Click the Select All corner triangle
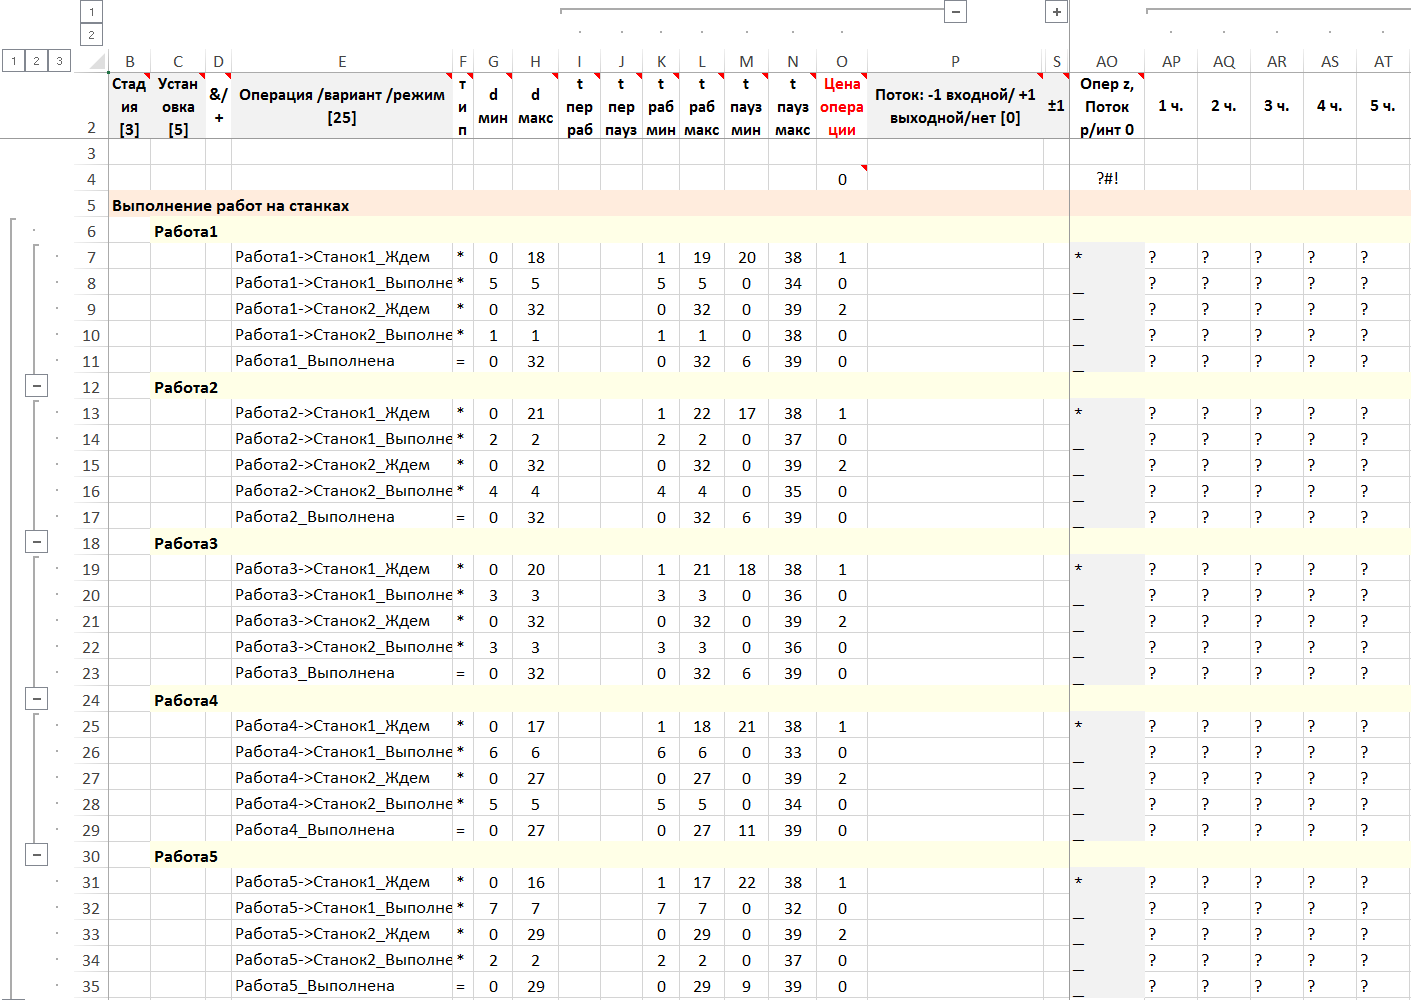 [x=96, y=62]
